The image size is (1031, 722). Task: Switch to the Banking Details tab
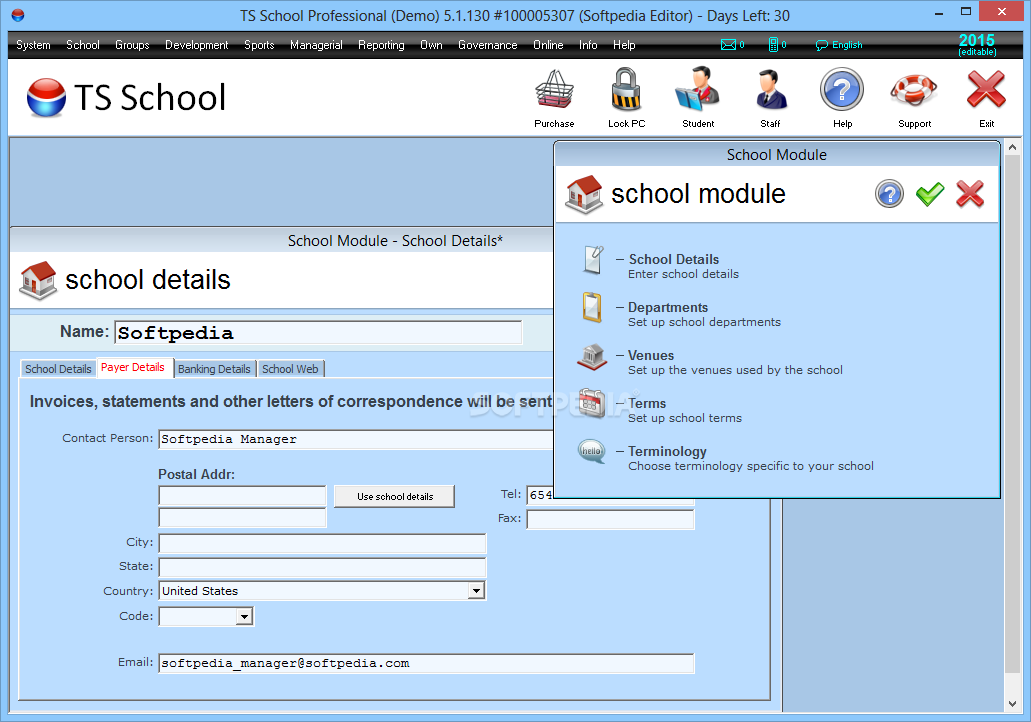click(x=214, y=369)
